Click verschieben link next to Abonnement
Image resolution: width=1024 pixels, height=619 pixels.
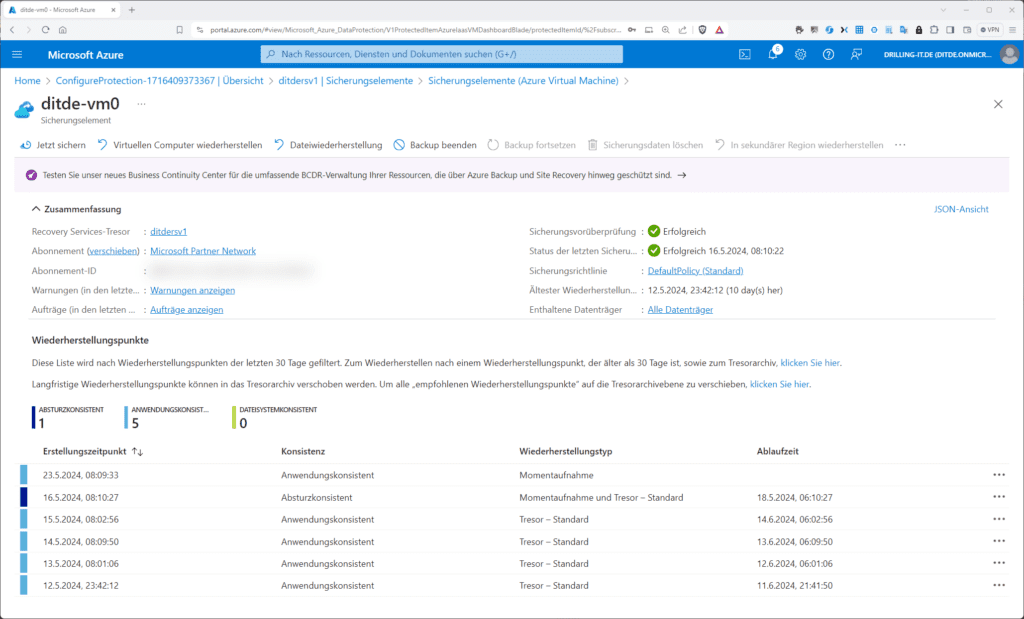(114, 251)
